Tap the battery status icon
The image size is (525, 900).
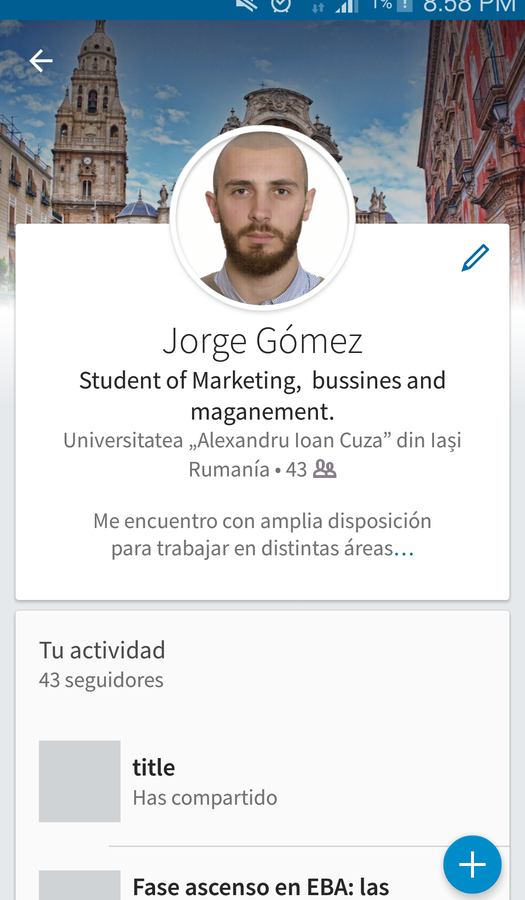click(x=405, y=5)
